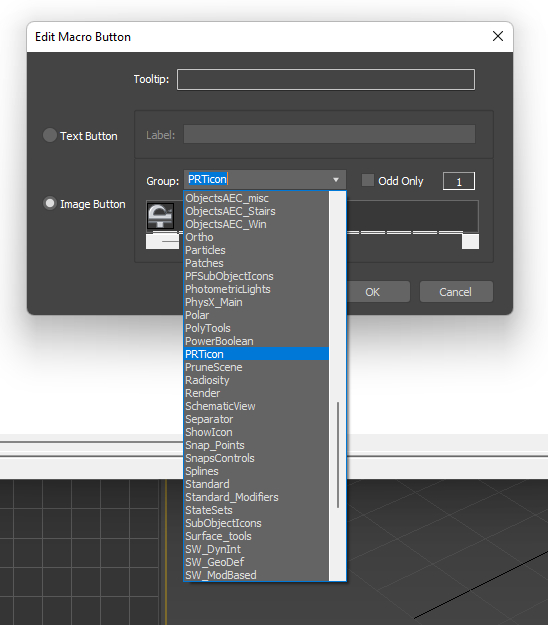548x625 pixels.
Task: Collapse the Group dropdown arrow
Action: [336, 180]
